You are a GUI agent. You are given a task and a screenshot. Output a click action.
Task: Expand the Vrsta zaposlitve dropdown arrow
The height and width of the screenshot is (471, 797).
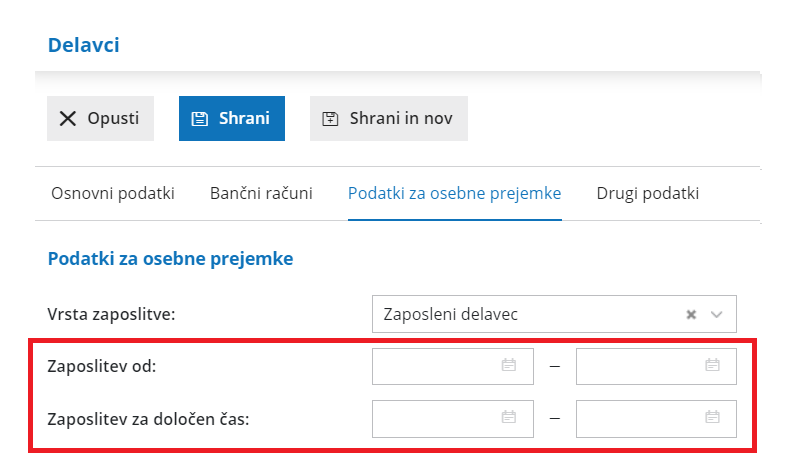click(x=716, y=314)
